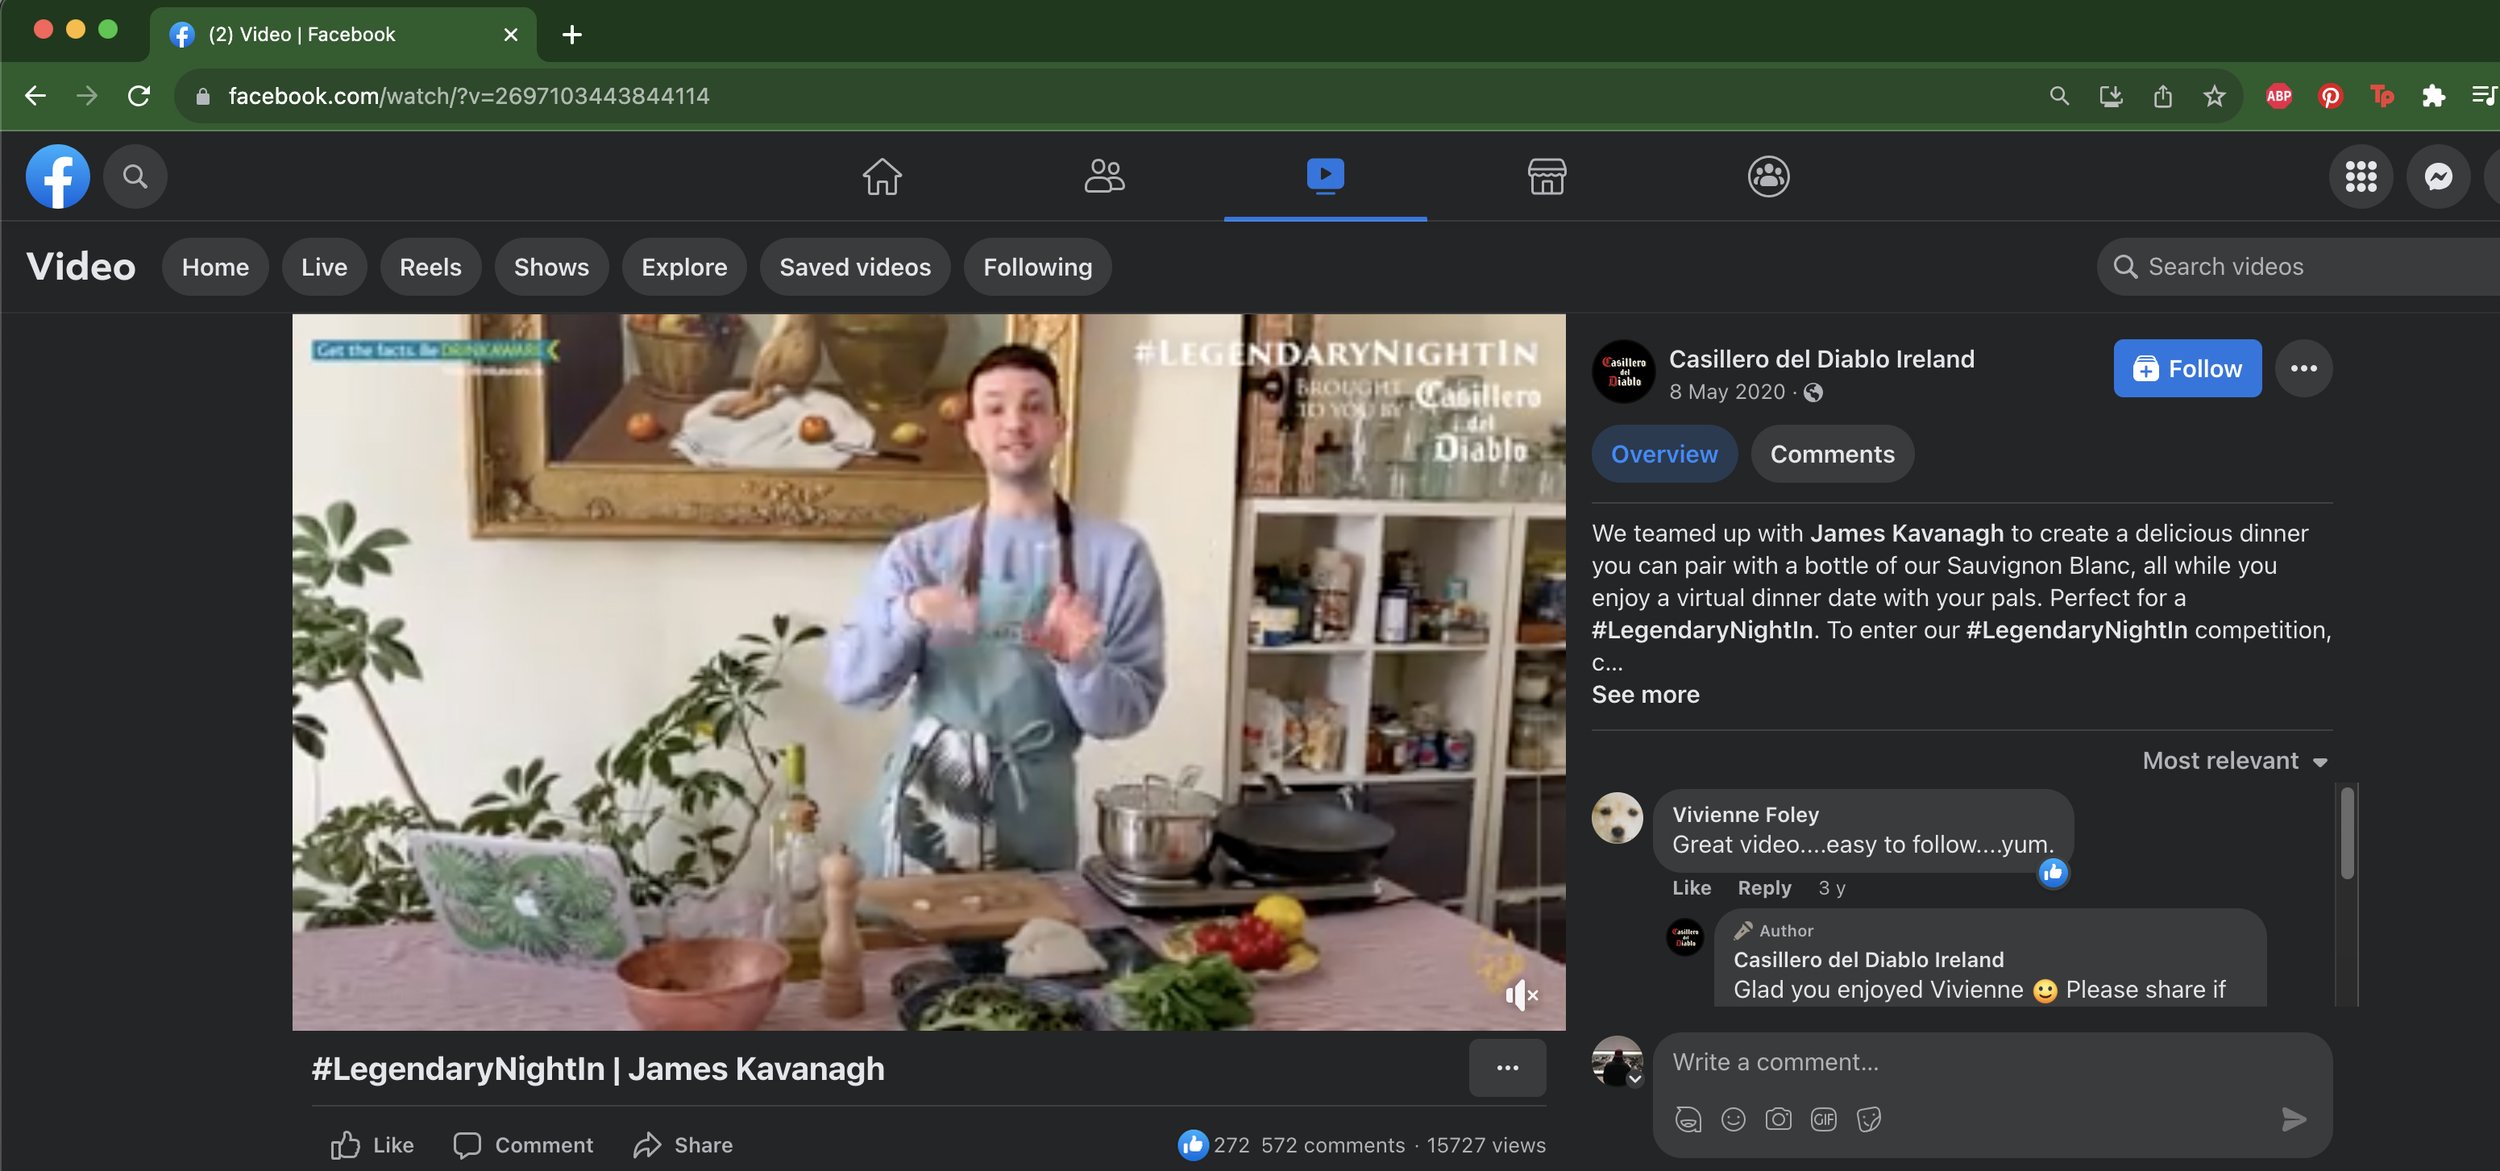This screenshot has width=2500, height=1171.
Task: Select the Home video category pill
Action: [215, 267]
